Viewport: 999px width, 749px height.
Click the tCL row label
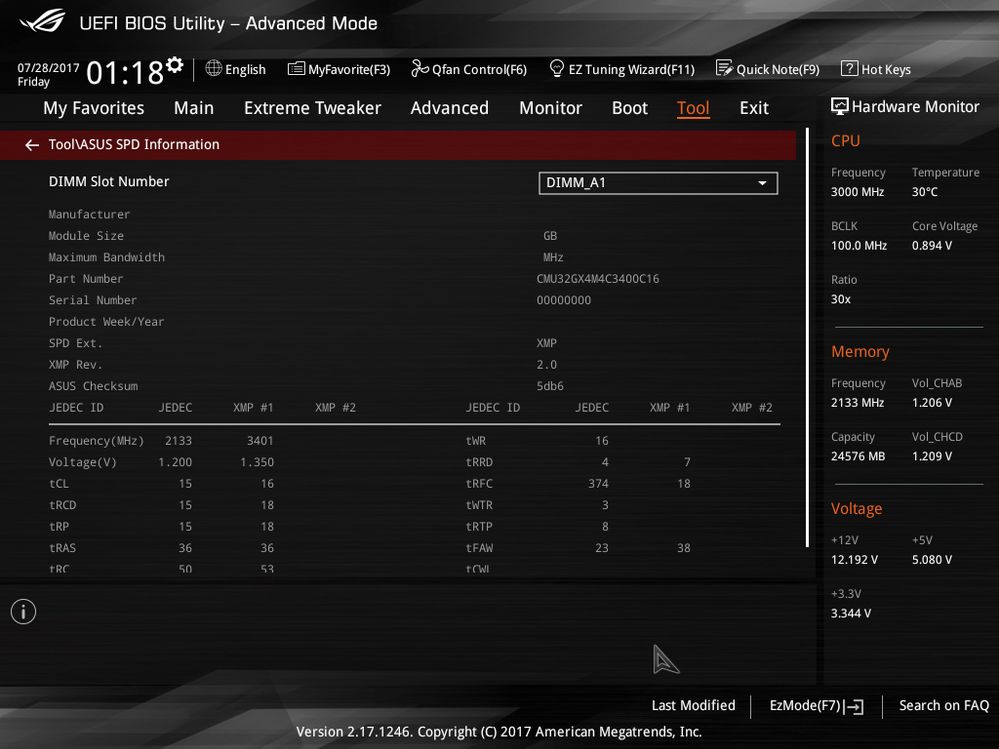point(59,483)
